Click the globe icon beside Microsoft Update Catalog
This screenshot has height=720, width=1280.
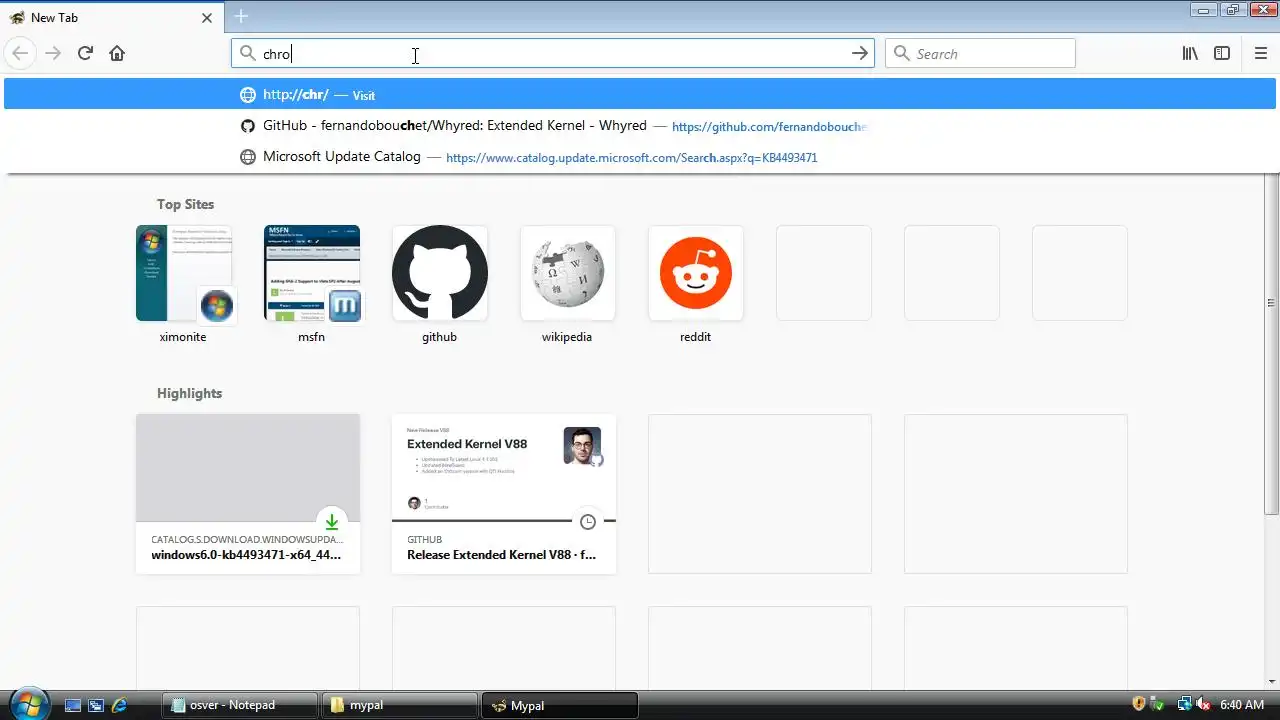tap(248, 157)
